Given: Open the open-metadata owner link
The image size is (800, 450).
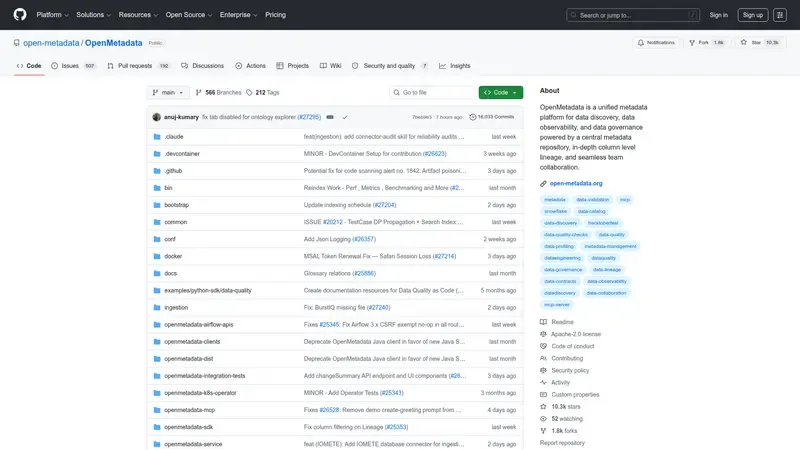Looking at the screenshot, I should [x=51, y=43].
